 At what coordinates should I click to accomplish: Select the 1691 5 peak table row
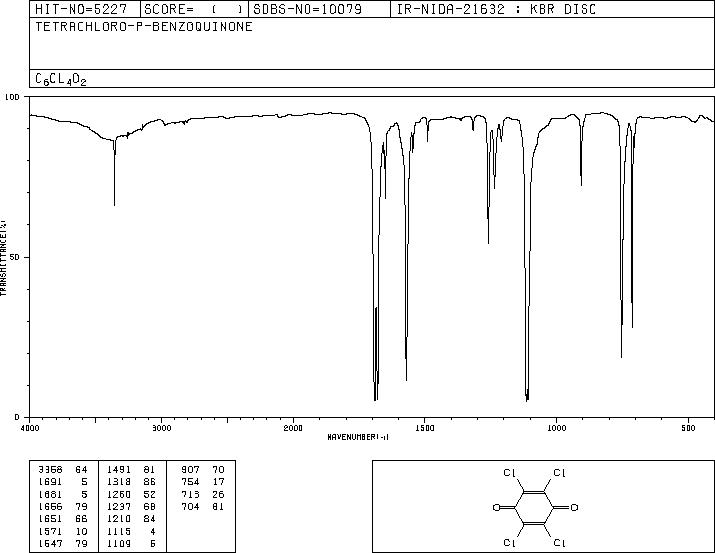point(63,482)
